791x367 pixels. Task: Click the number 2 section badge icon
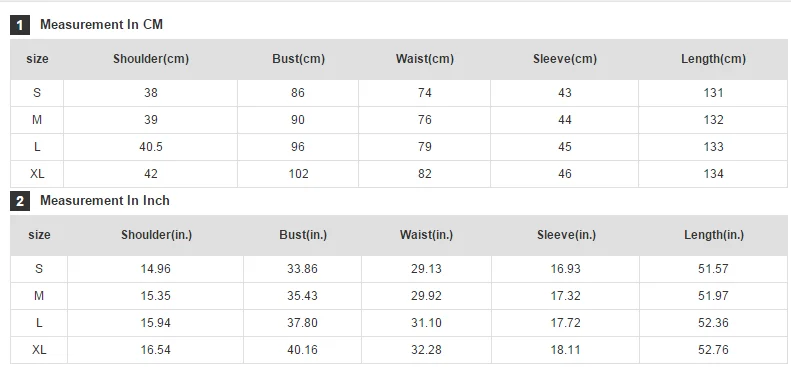click(x=20, y=202)
